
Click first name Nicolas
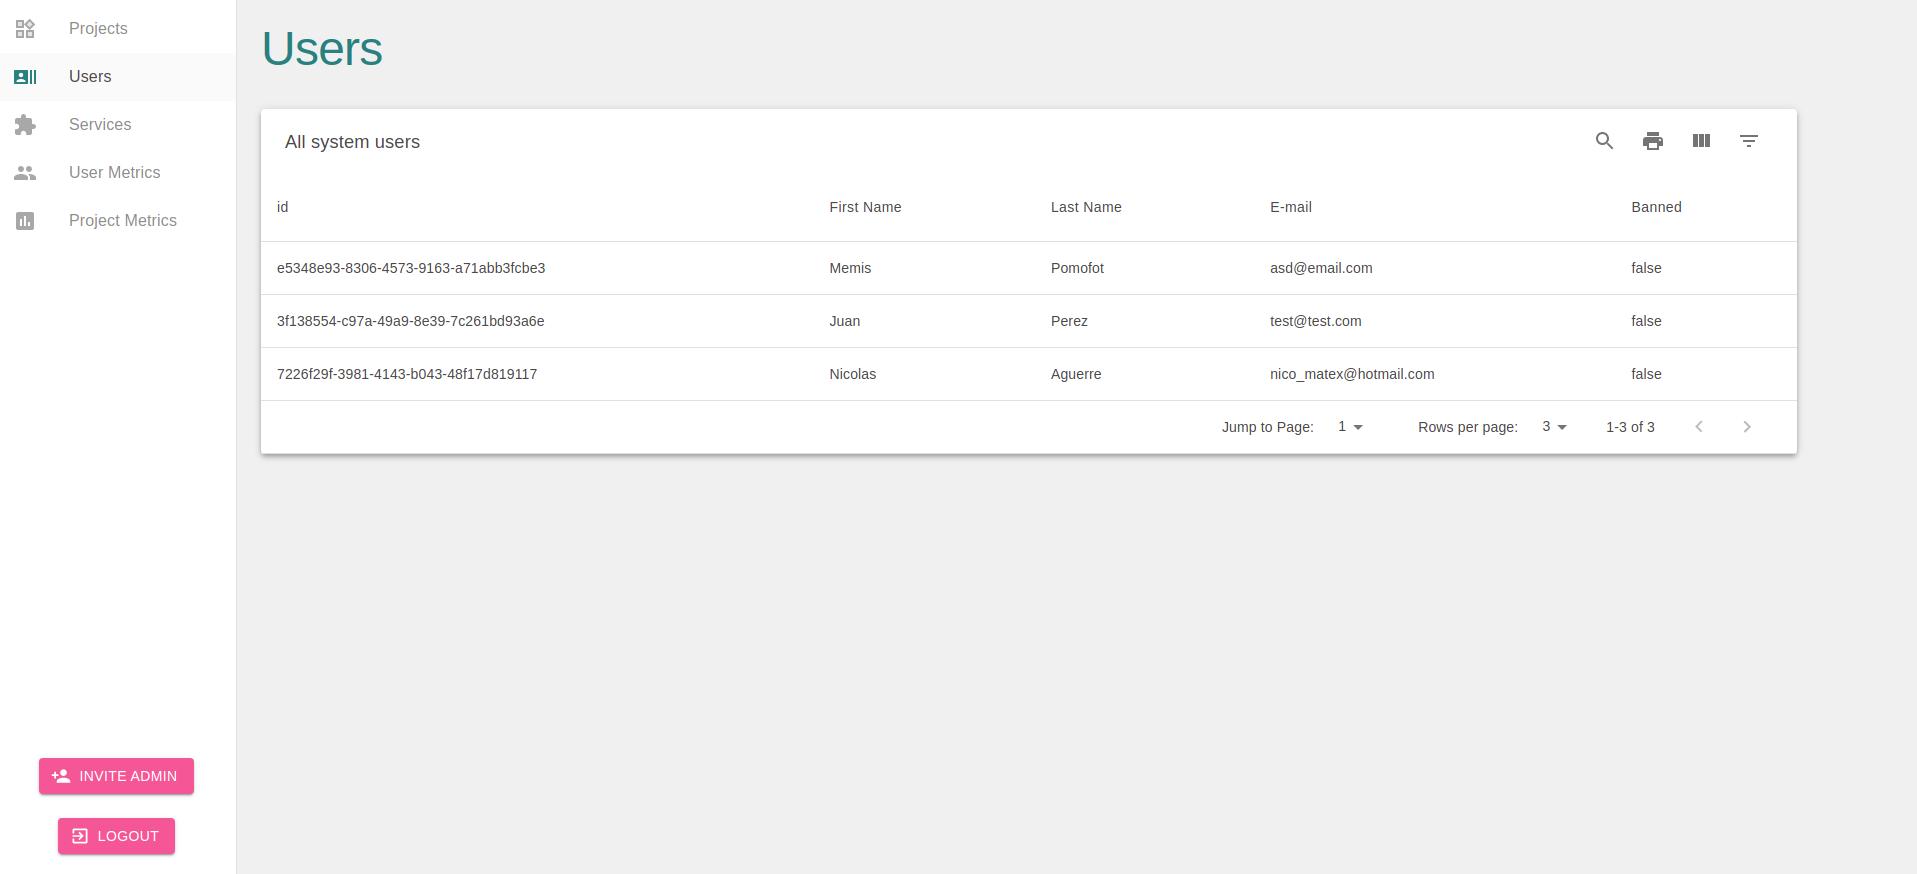tap(853, 374)
